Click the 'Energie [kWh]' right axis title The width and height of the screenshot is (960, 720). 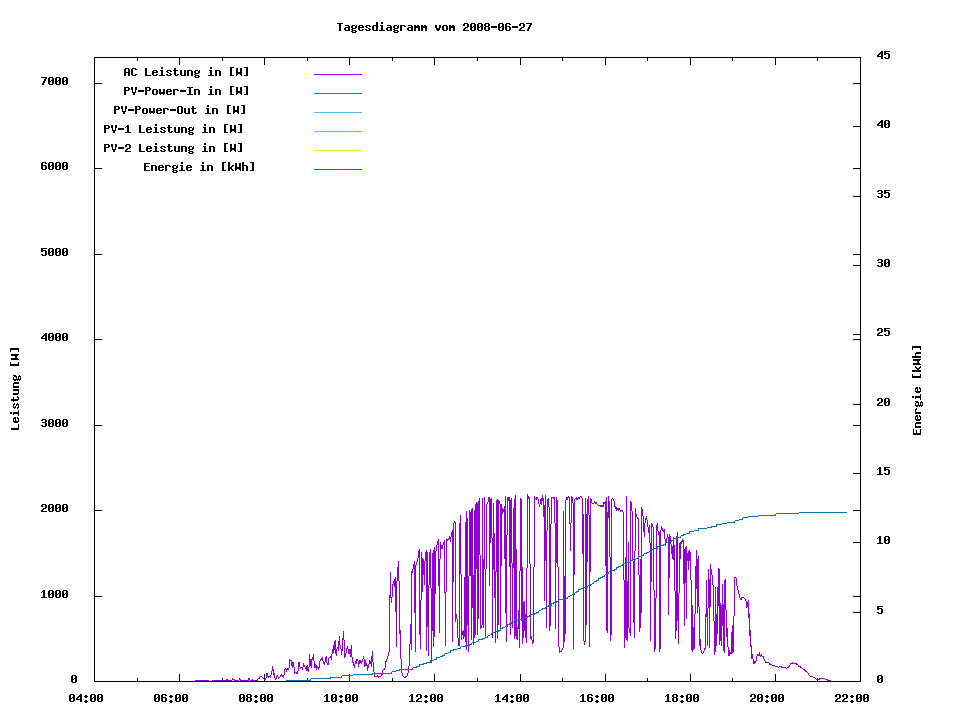click(x=917, y=390)
